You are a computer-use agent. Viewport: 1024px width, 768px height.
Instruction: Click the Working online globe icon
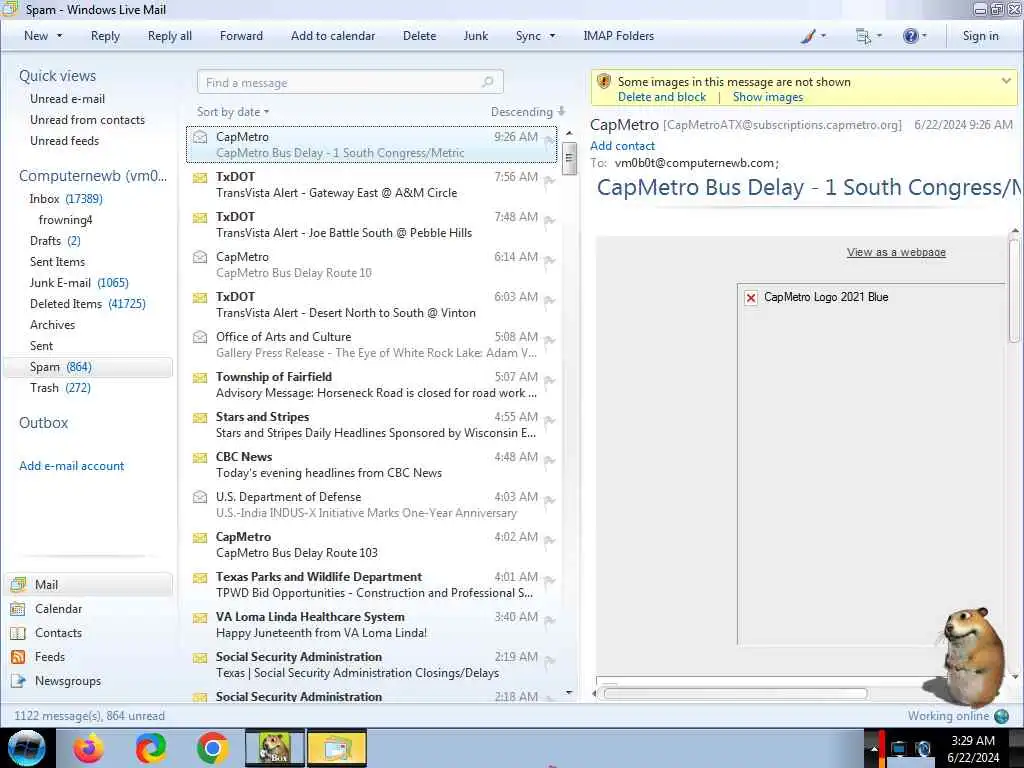(x=1001, y=716)
